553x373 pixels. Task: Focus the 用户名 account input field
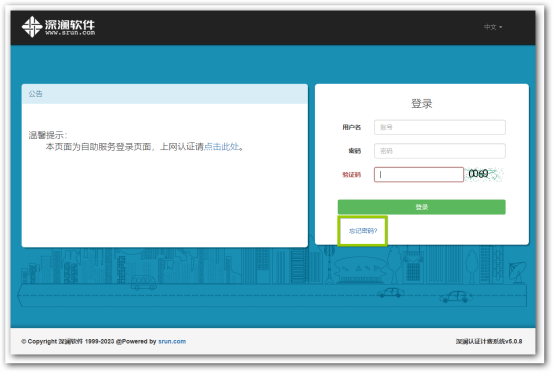(439, 127)
